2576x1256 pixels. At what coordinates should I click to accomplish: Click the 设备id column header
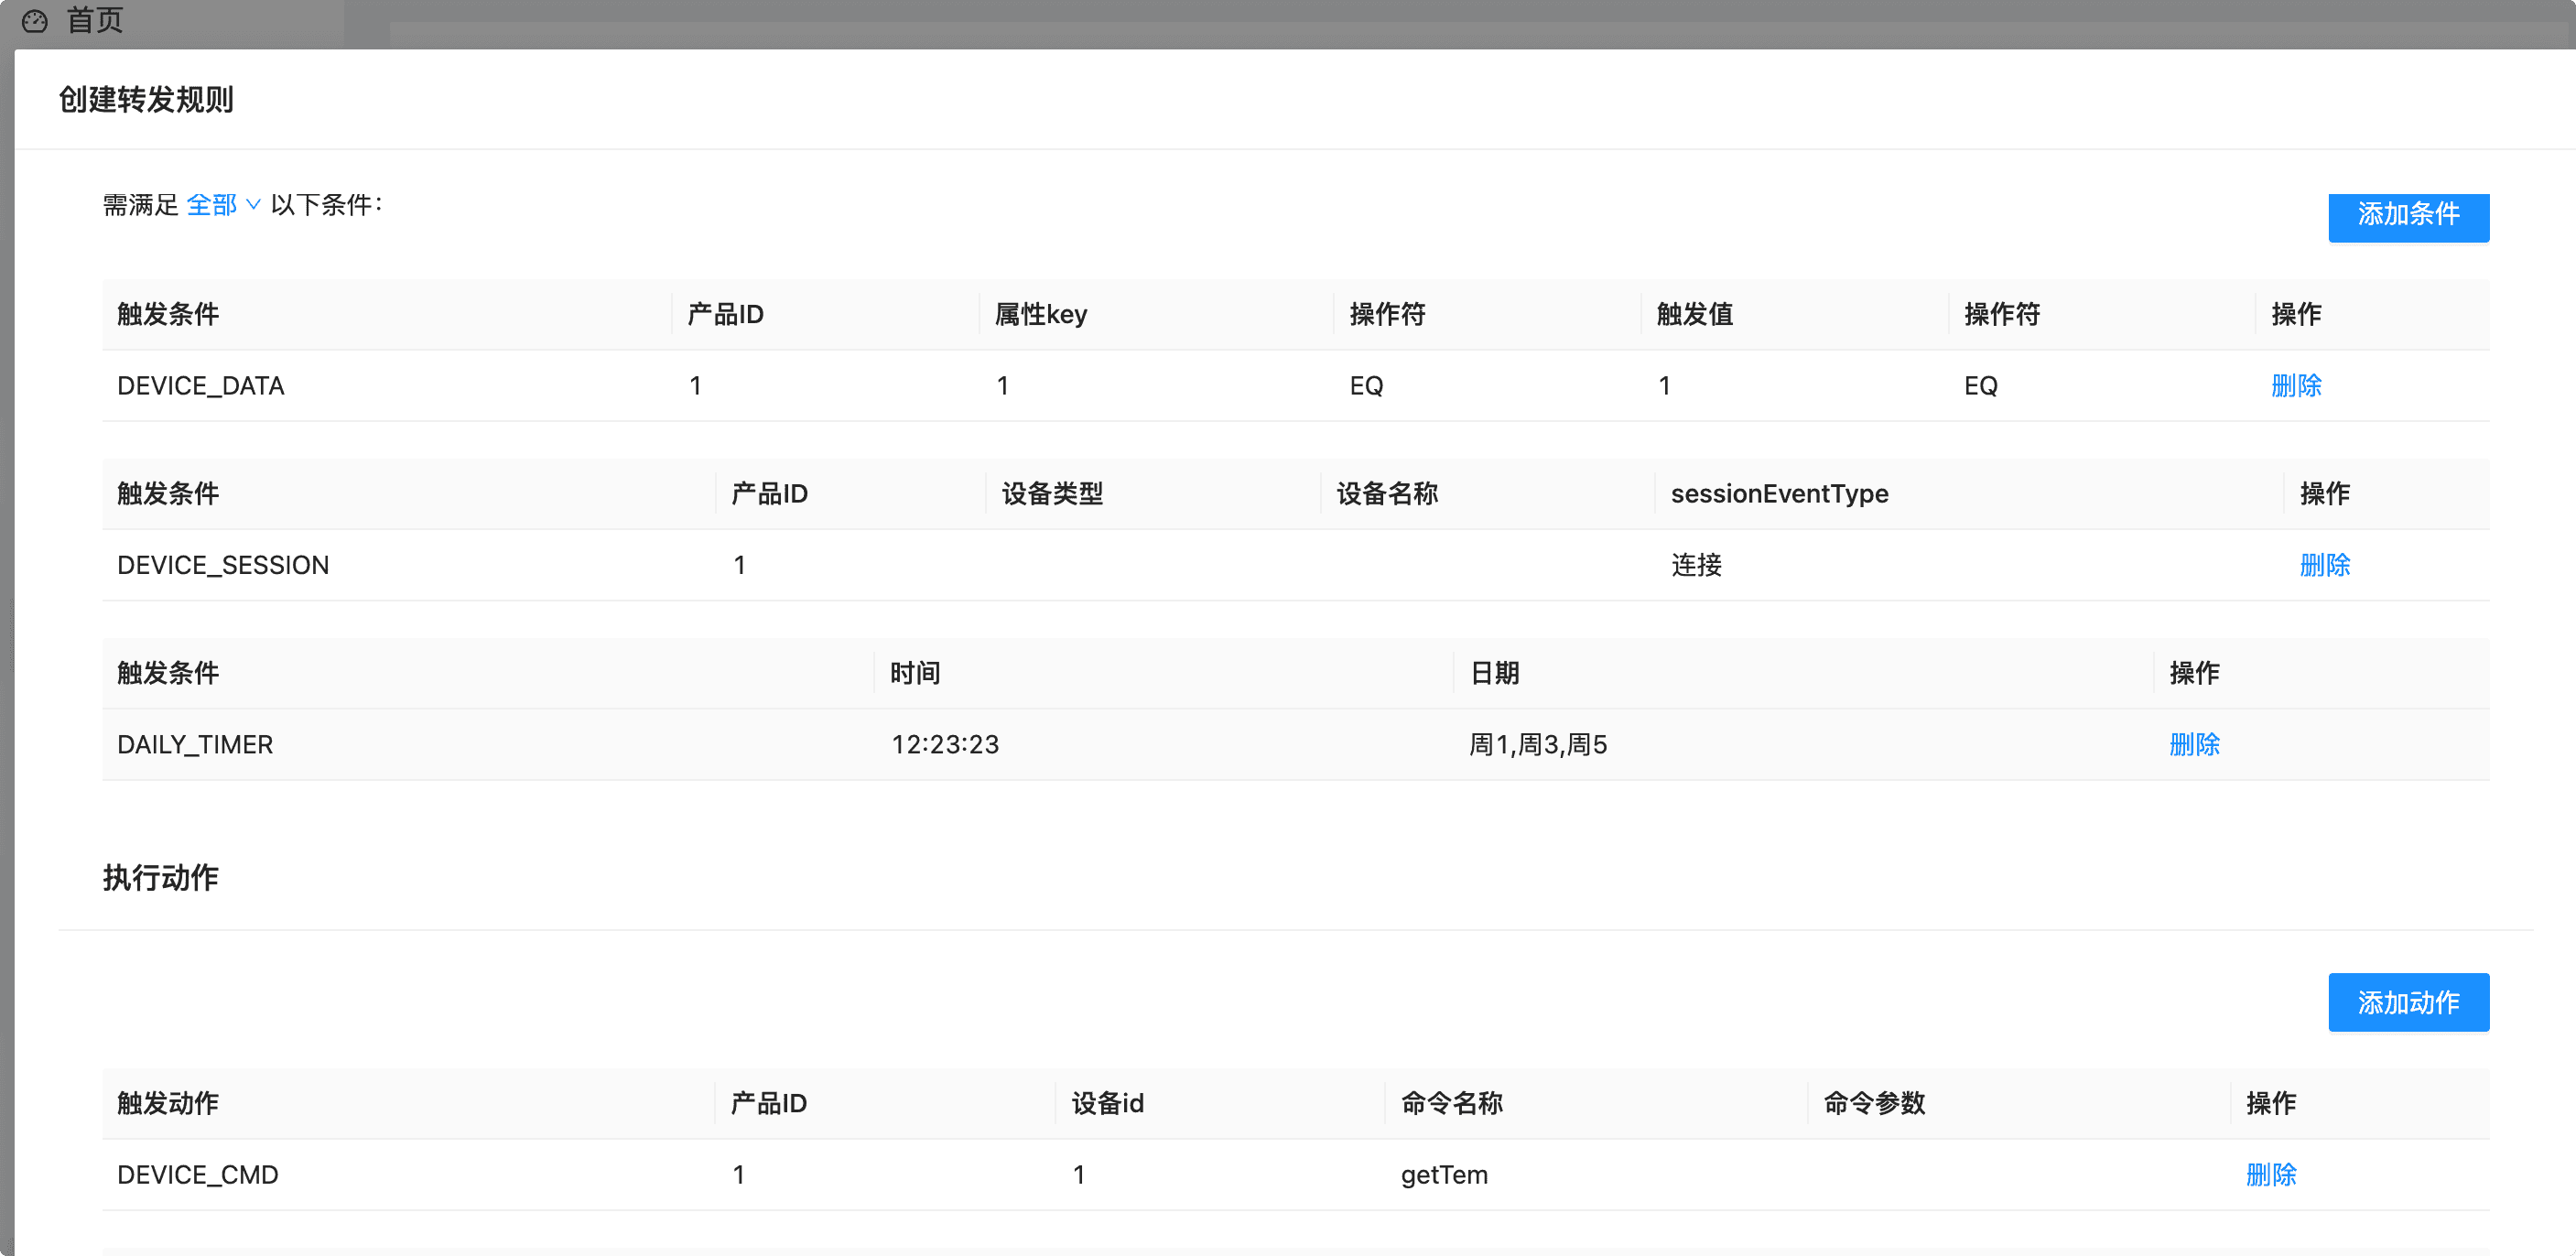[1108, 1104]
